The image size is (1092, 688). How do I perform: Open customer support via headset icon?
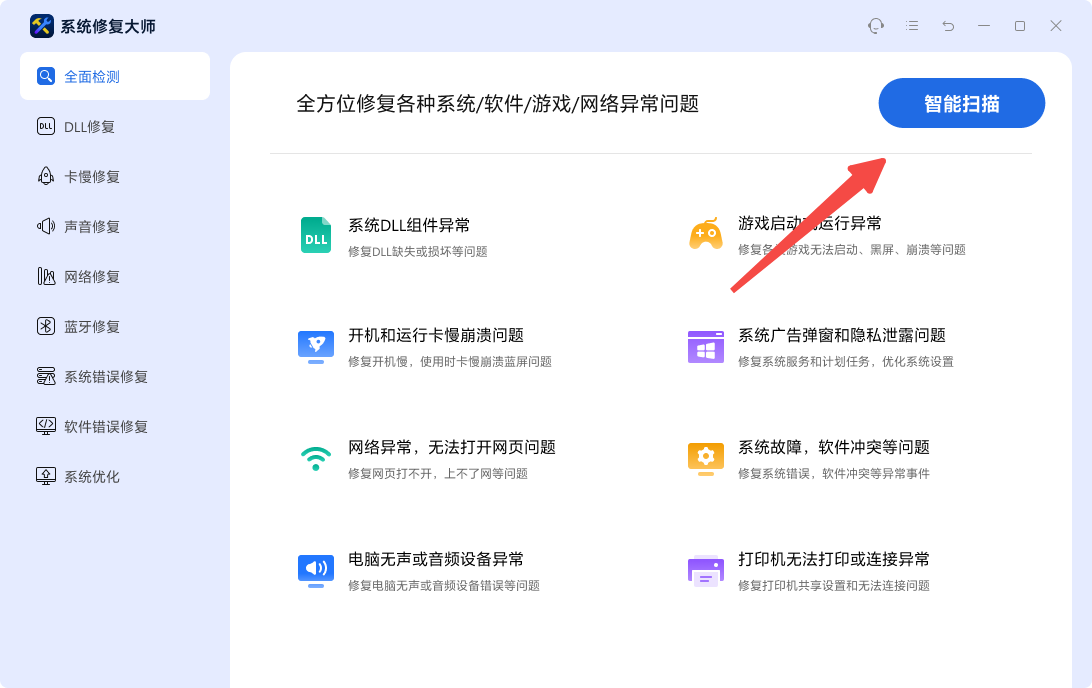pos(876,26)
